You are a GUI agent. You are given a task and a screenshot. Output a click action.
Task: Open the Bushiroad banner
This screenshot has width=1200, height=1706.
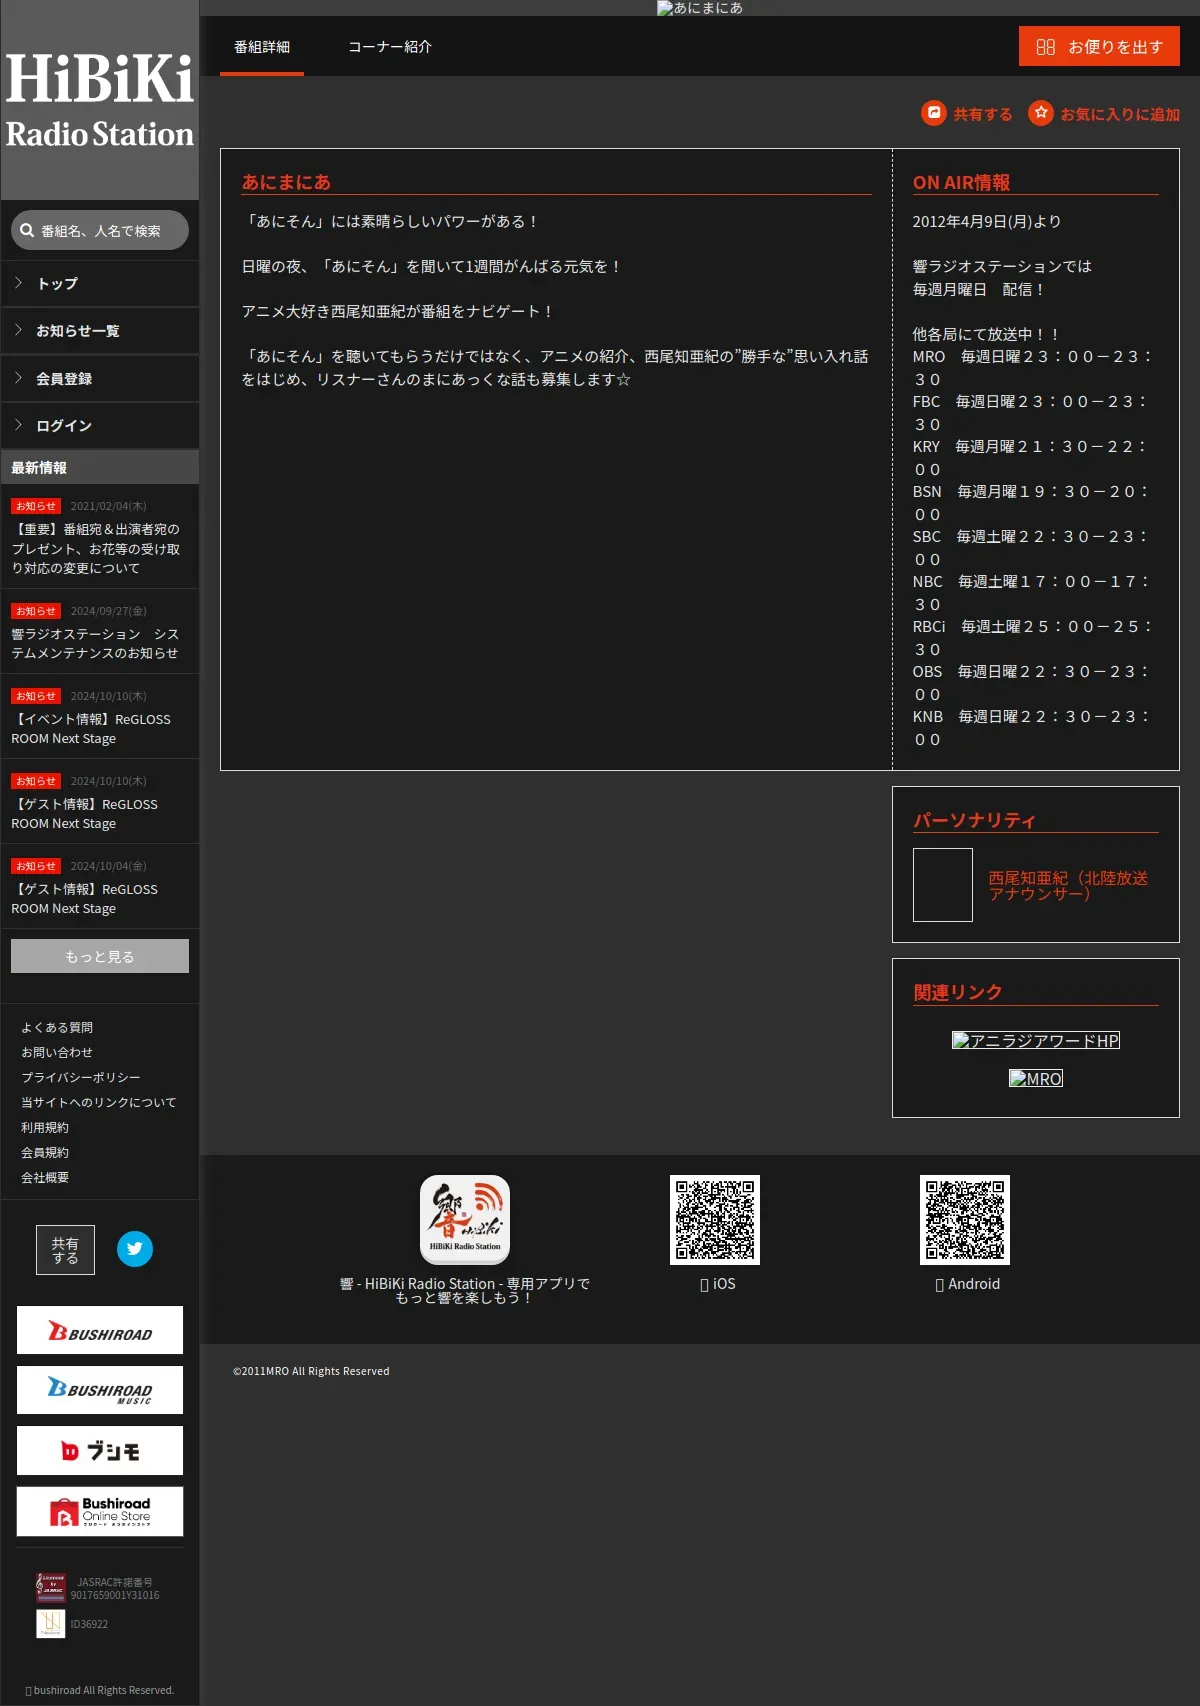pos(100,1330)
